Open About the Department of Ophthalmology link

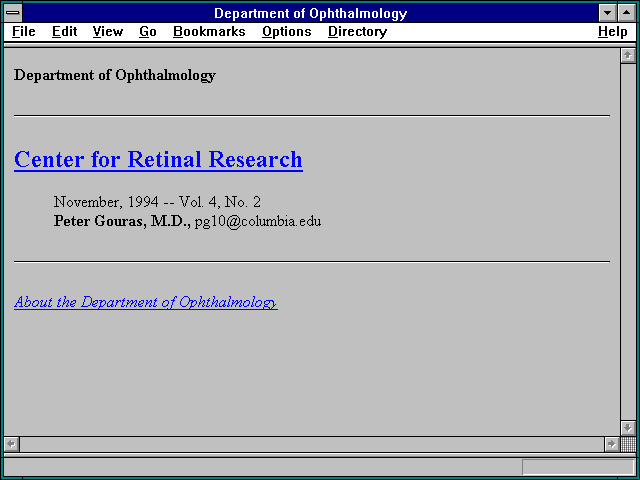click(146, 302)
